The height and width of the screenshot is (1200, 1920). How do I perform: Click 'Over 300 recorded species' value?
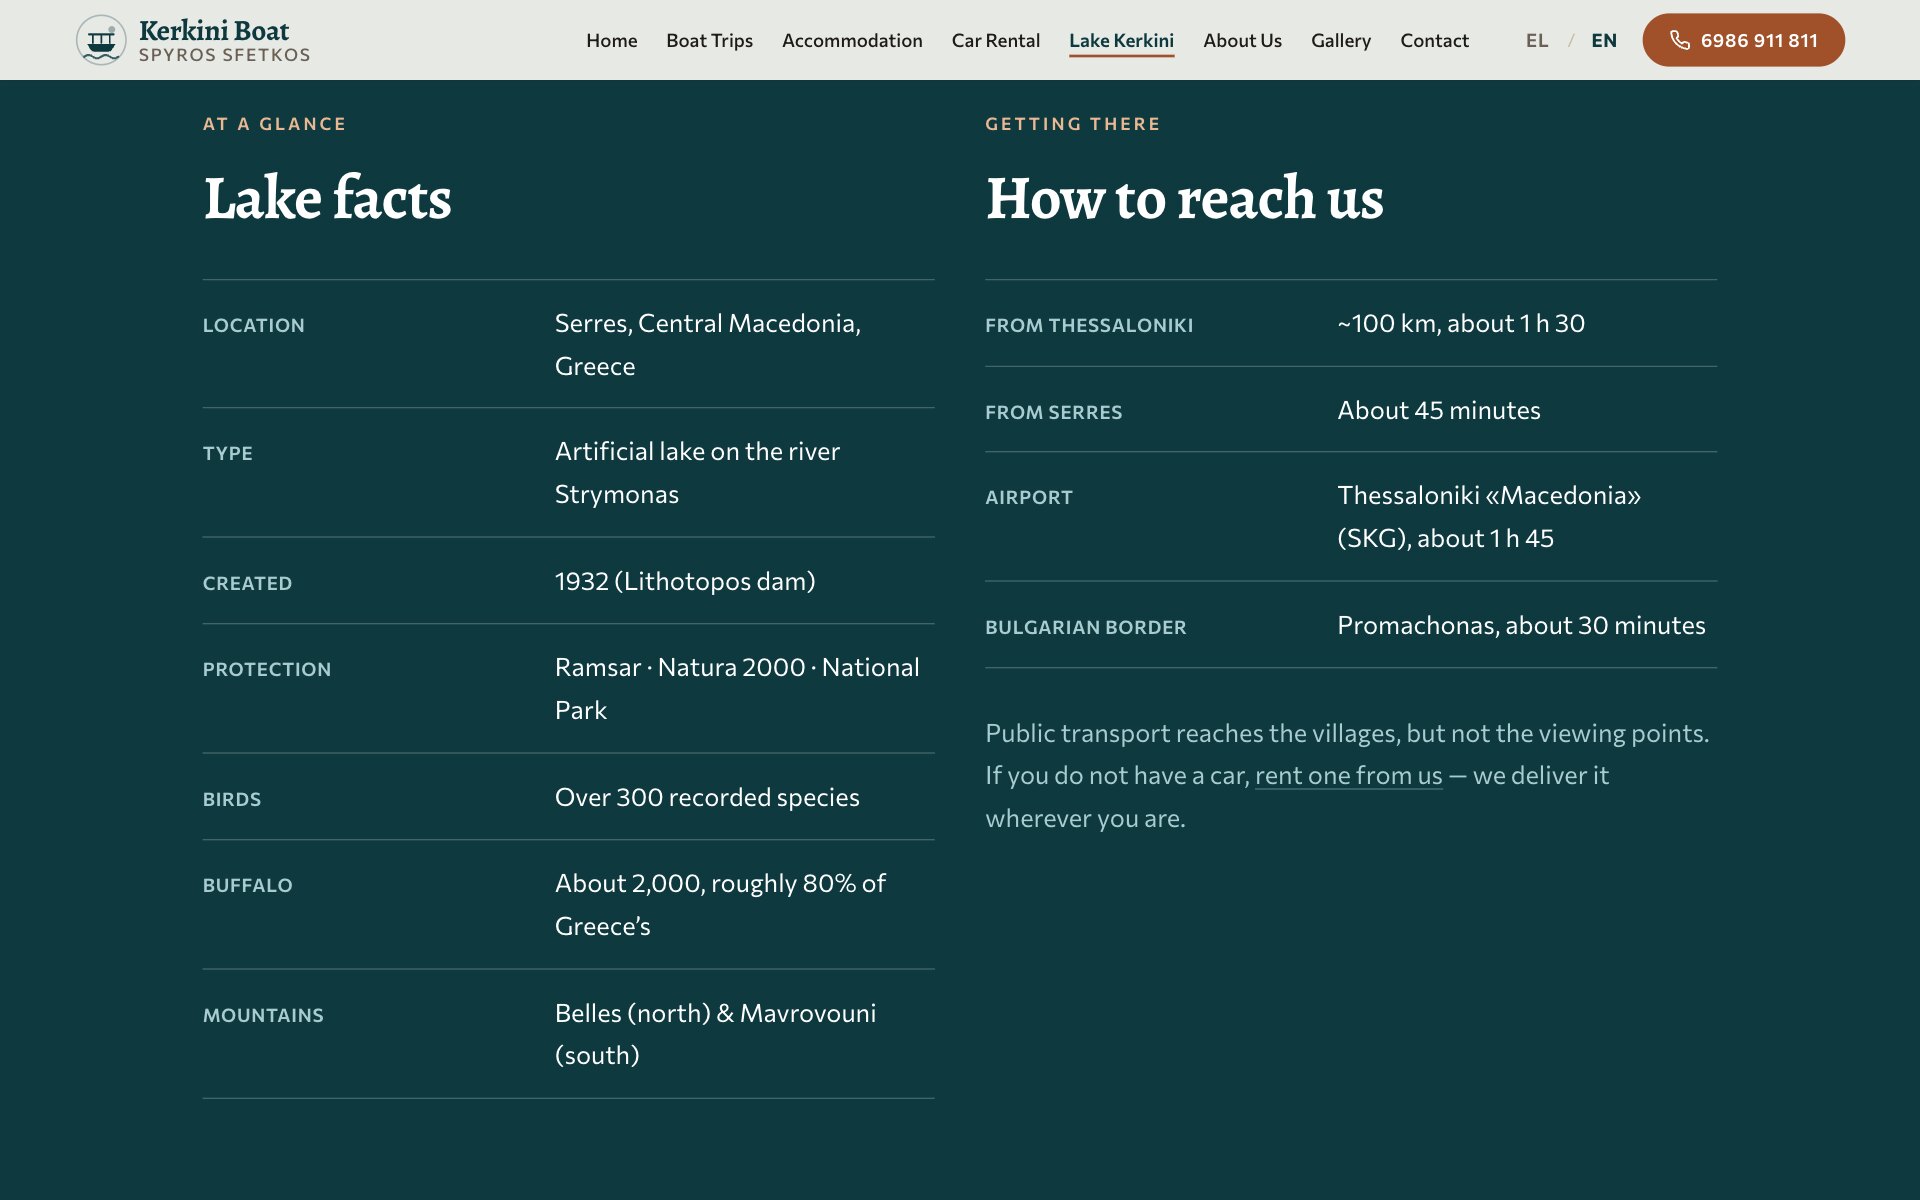click(x=707, y=797)
